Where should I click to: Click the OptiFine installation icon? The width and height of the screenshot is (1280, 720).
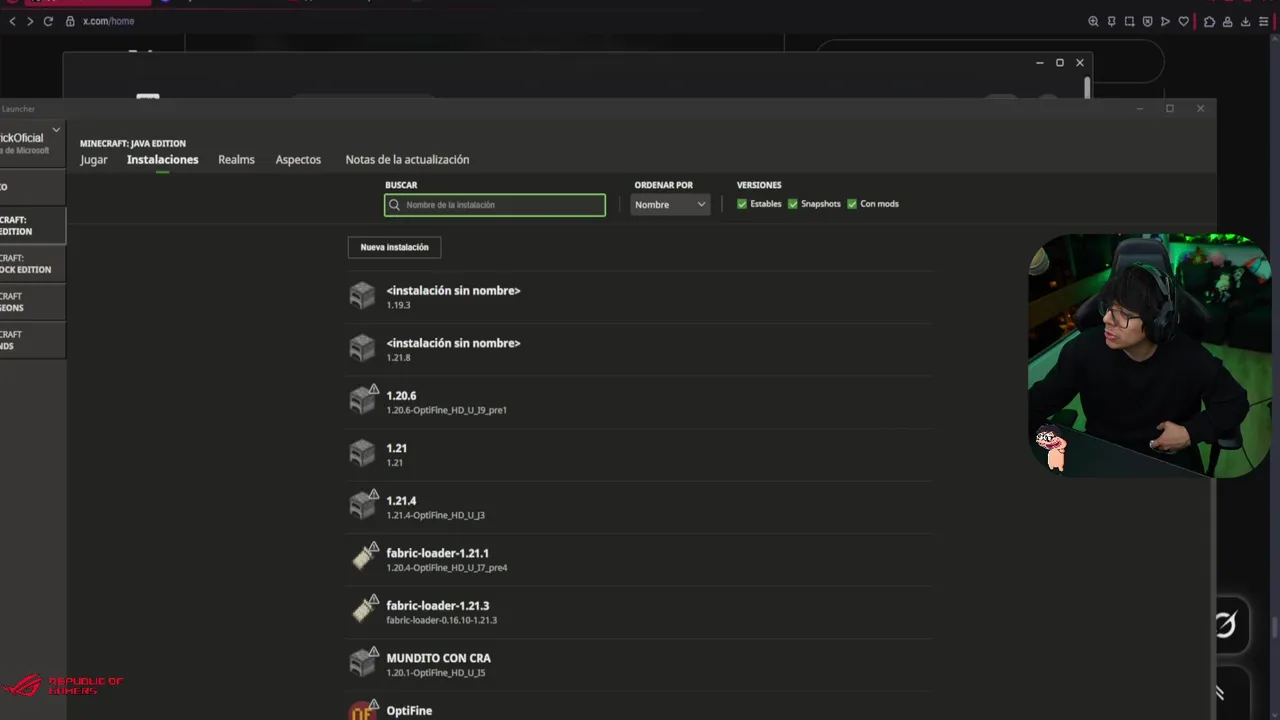coord(362,711)
